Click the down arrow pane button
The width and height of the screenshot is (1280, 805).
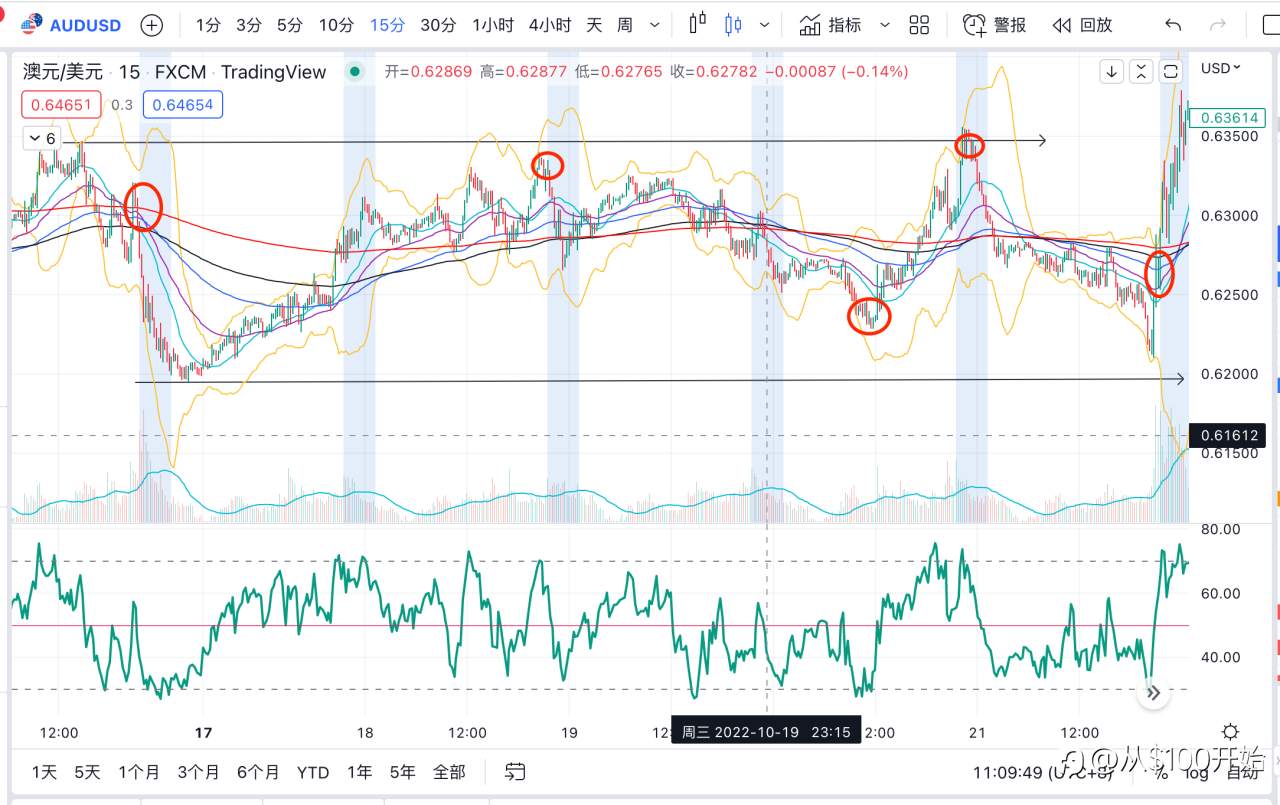point(1112,71)
